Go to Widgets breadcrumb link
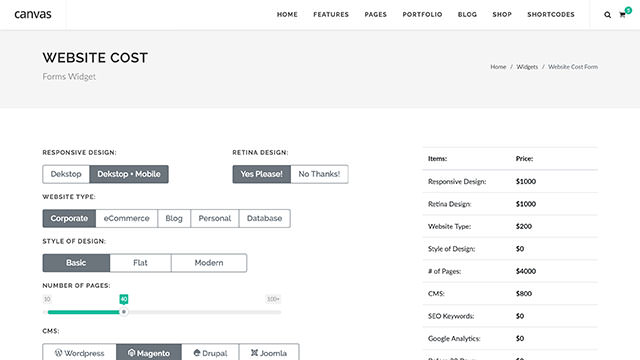 [527, 67]
